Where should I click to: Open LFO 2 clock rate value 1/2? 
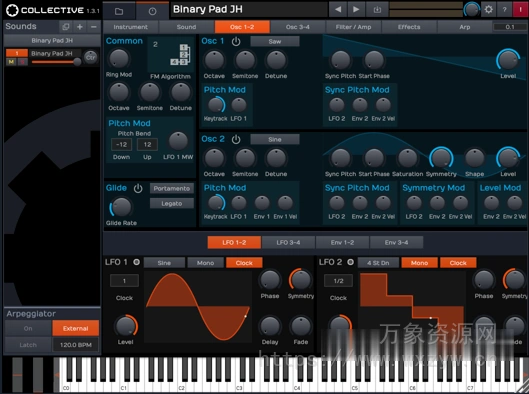[x=338, y=281]
